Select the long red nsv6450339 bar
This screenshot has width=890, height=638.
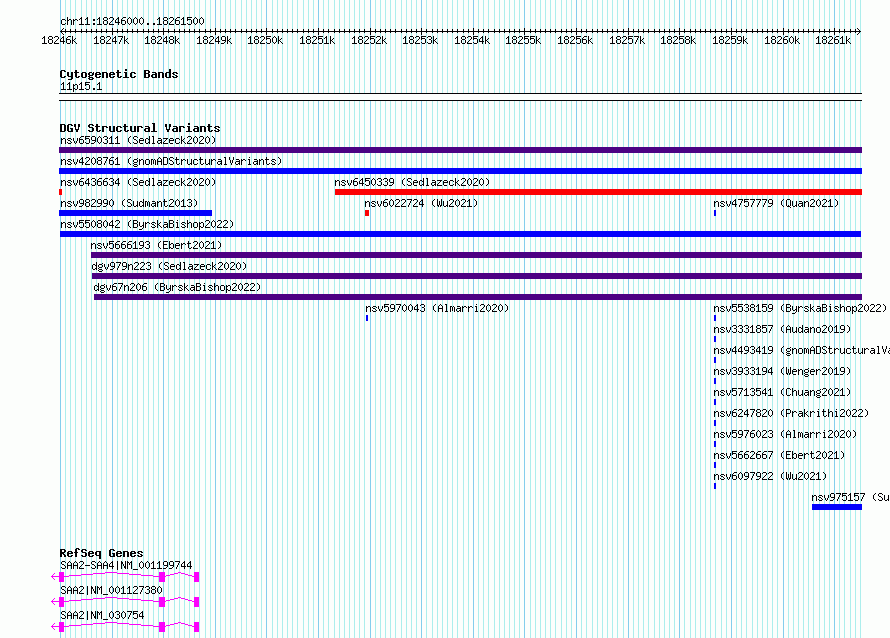point(598,192)
